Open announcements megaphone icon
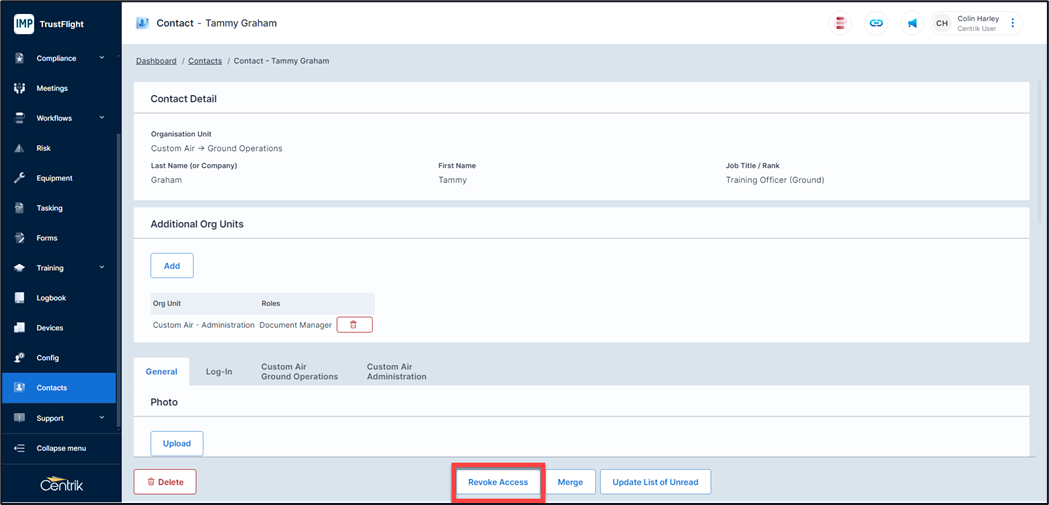Viewport: 1049px width, 505px height. [x=912, y=23]
